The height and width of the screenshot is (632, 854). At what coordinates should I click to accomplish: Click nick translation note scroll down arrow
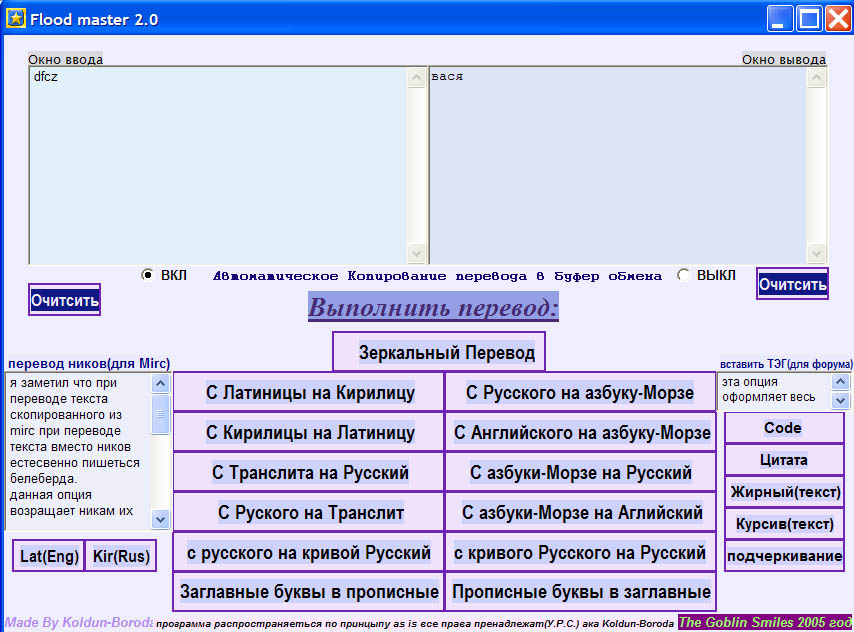point(160,519)
